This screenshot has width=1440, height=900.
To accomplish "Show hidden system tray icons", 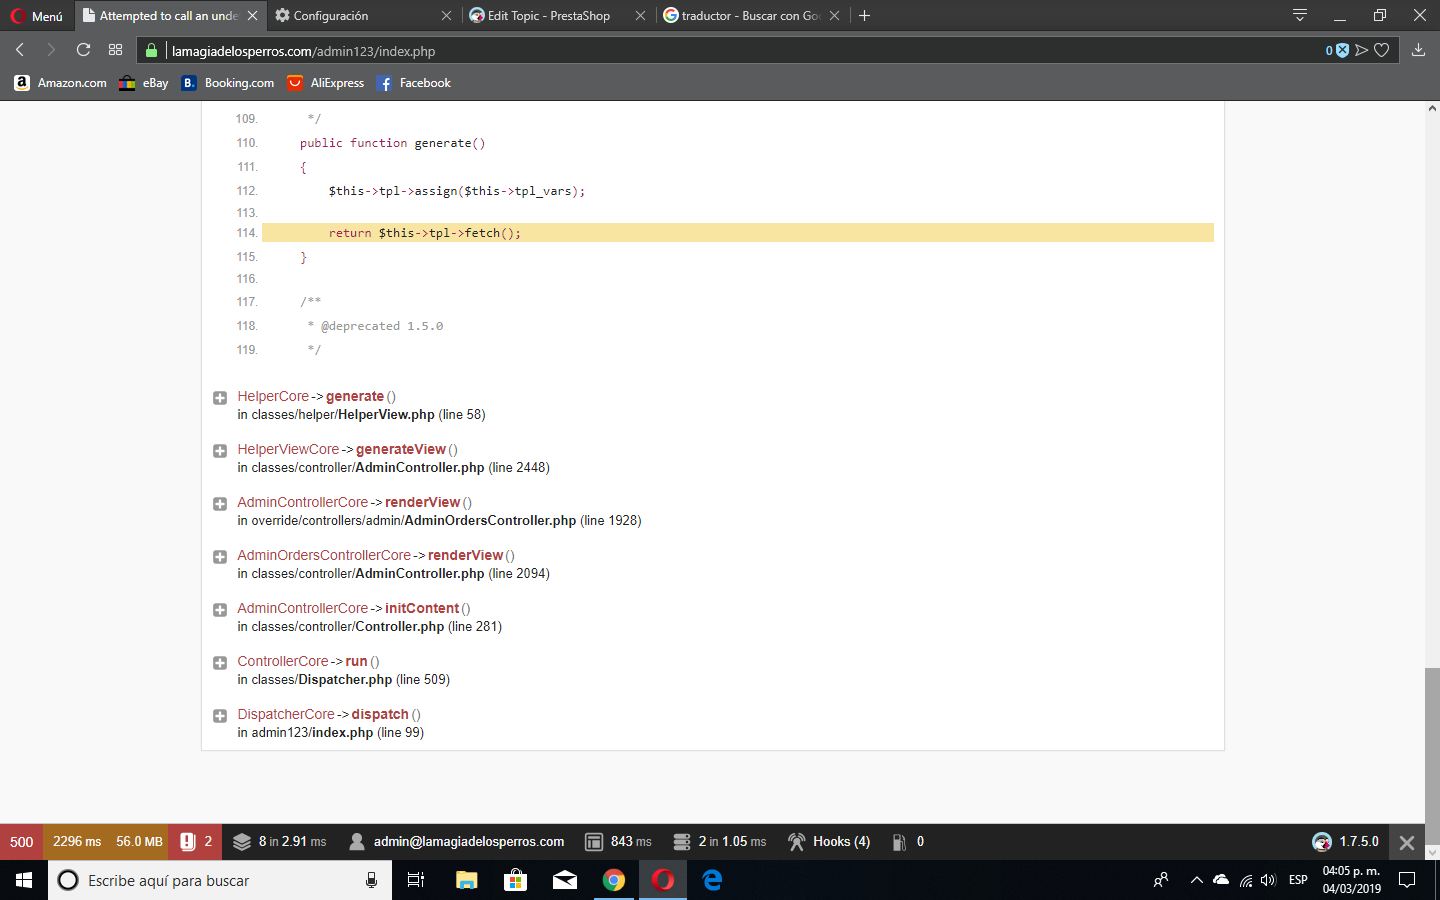I will (x=1196, y=880).
